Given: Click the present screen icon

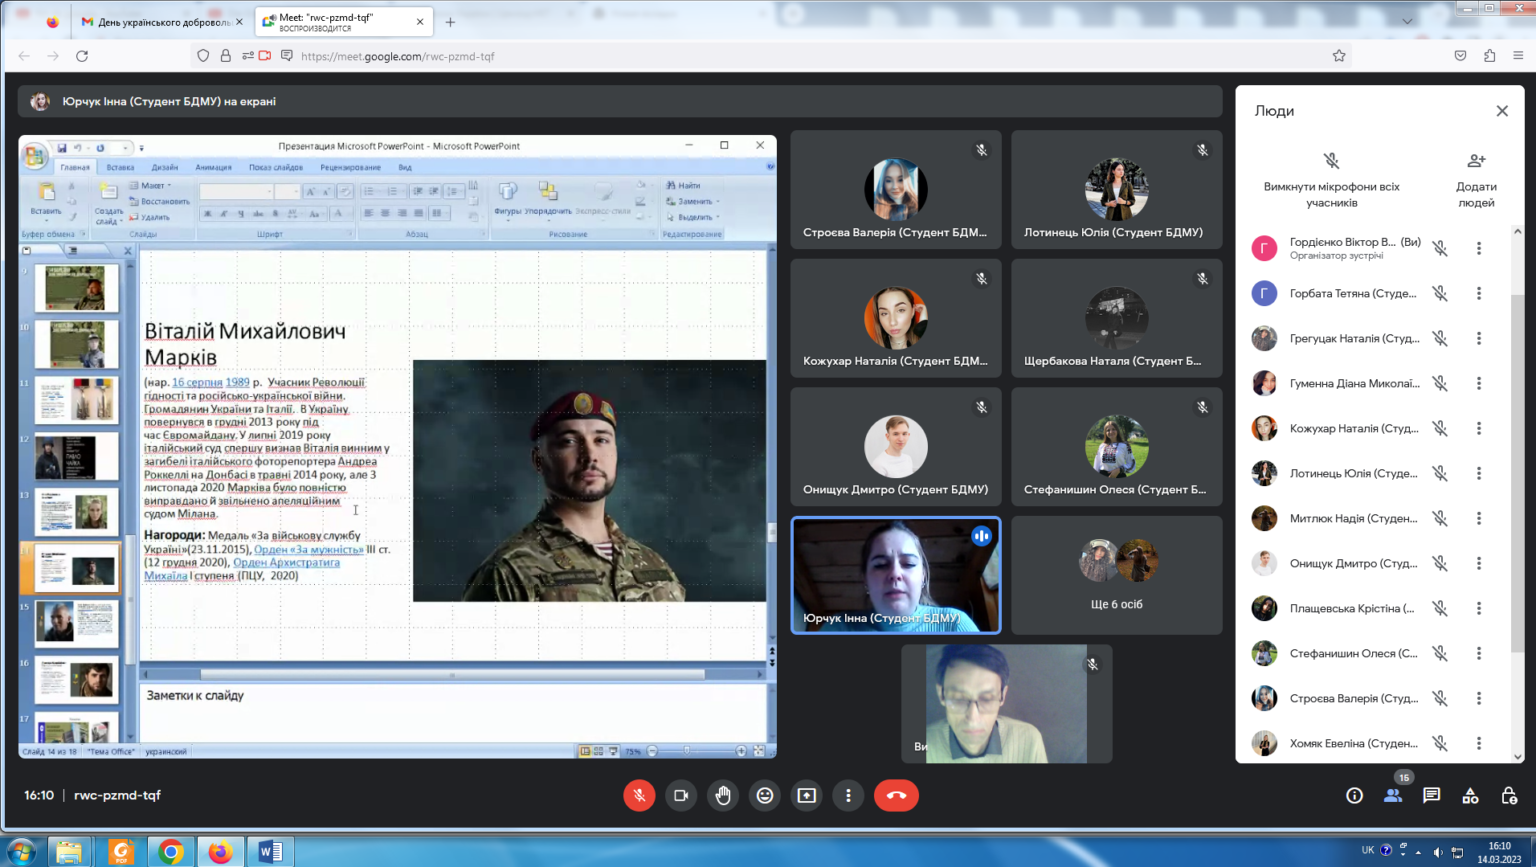Looking at the screenshot, I should pos(806,795).
